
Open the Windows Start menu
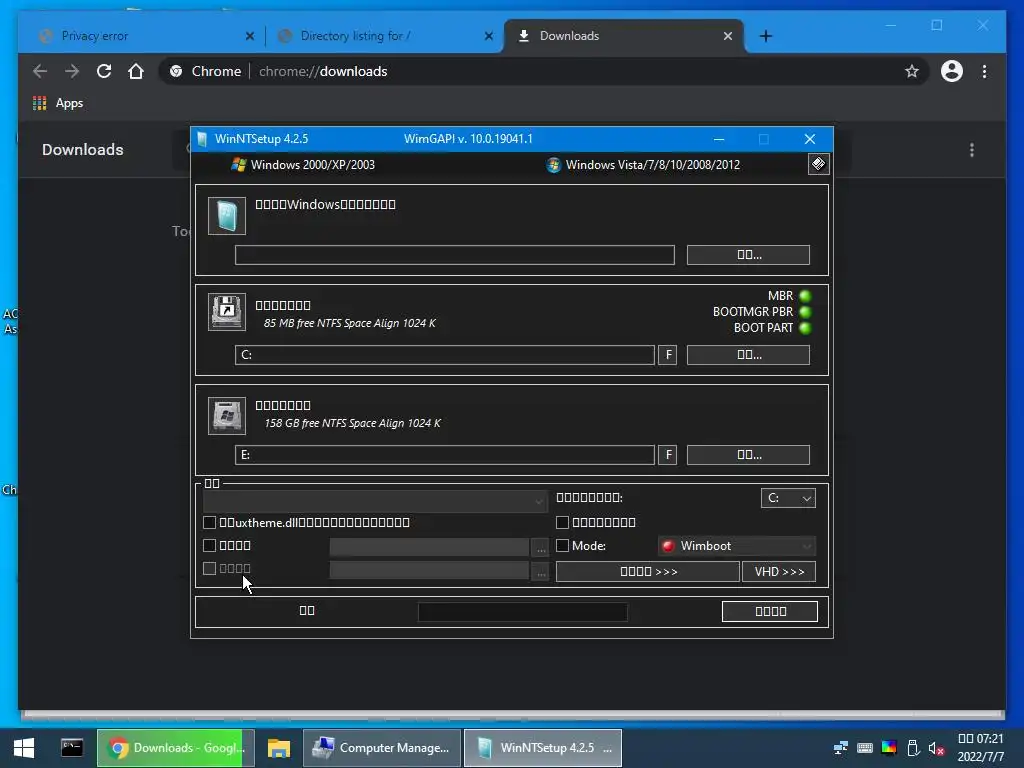(x=24, y=748)
